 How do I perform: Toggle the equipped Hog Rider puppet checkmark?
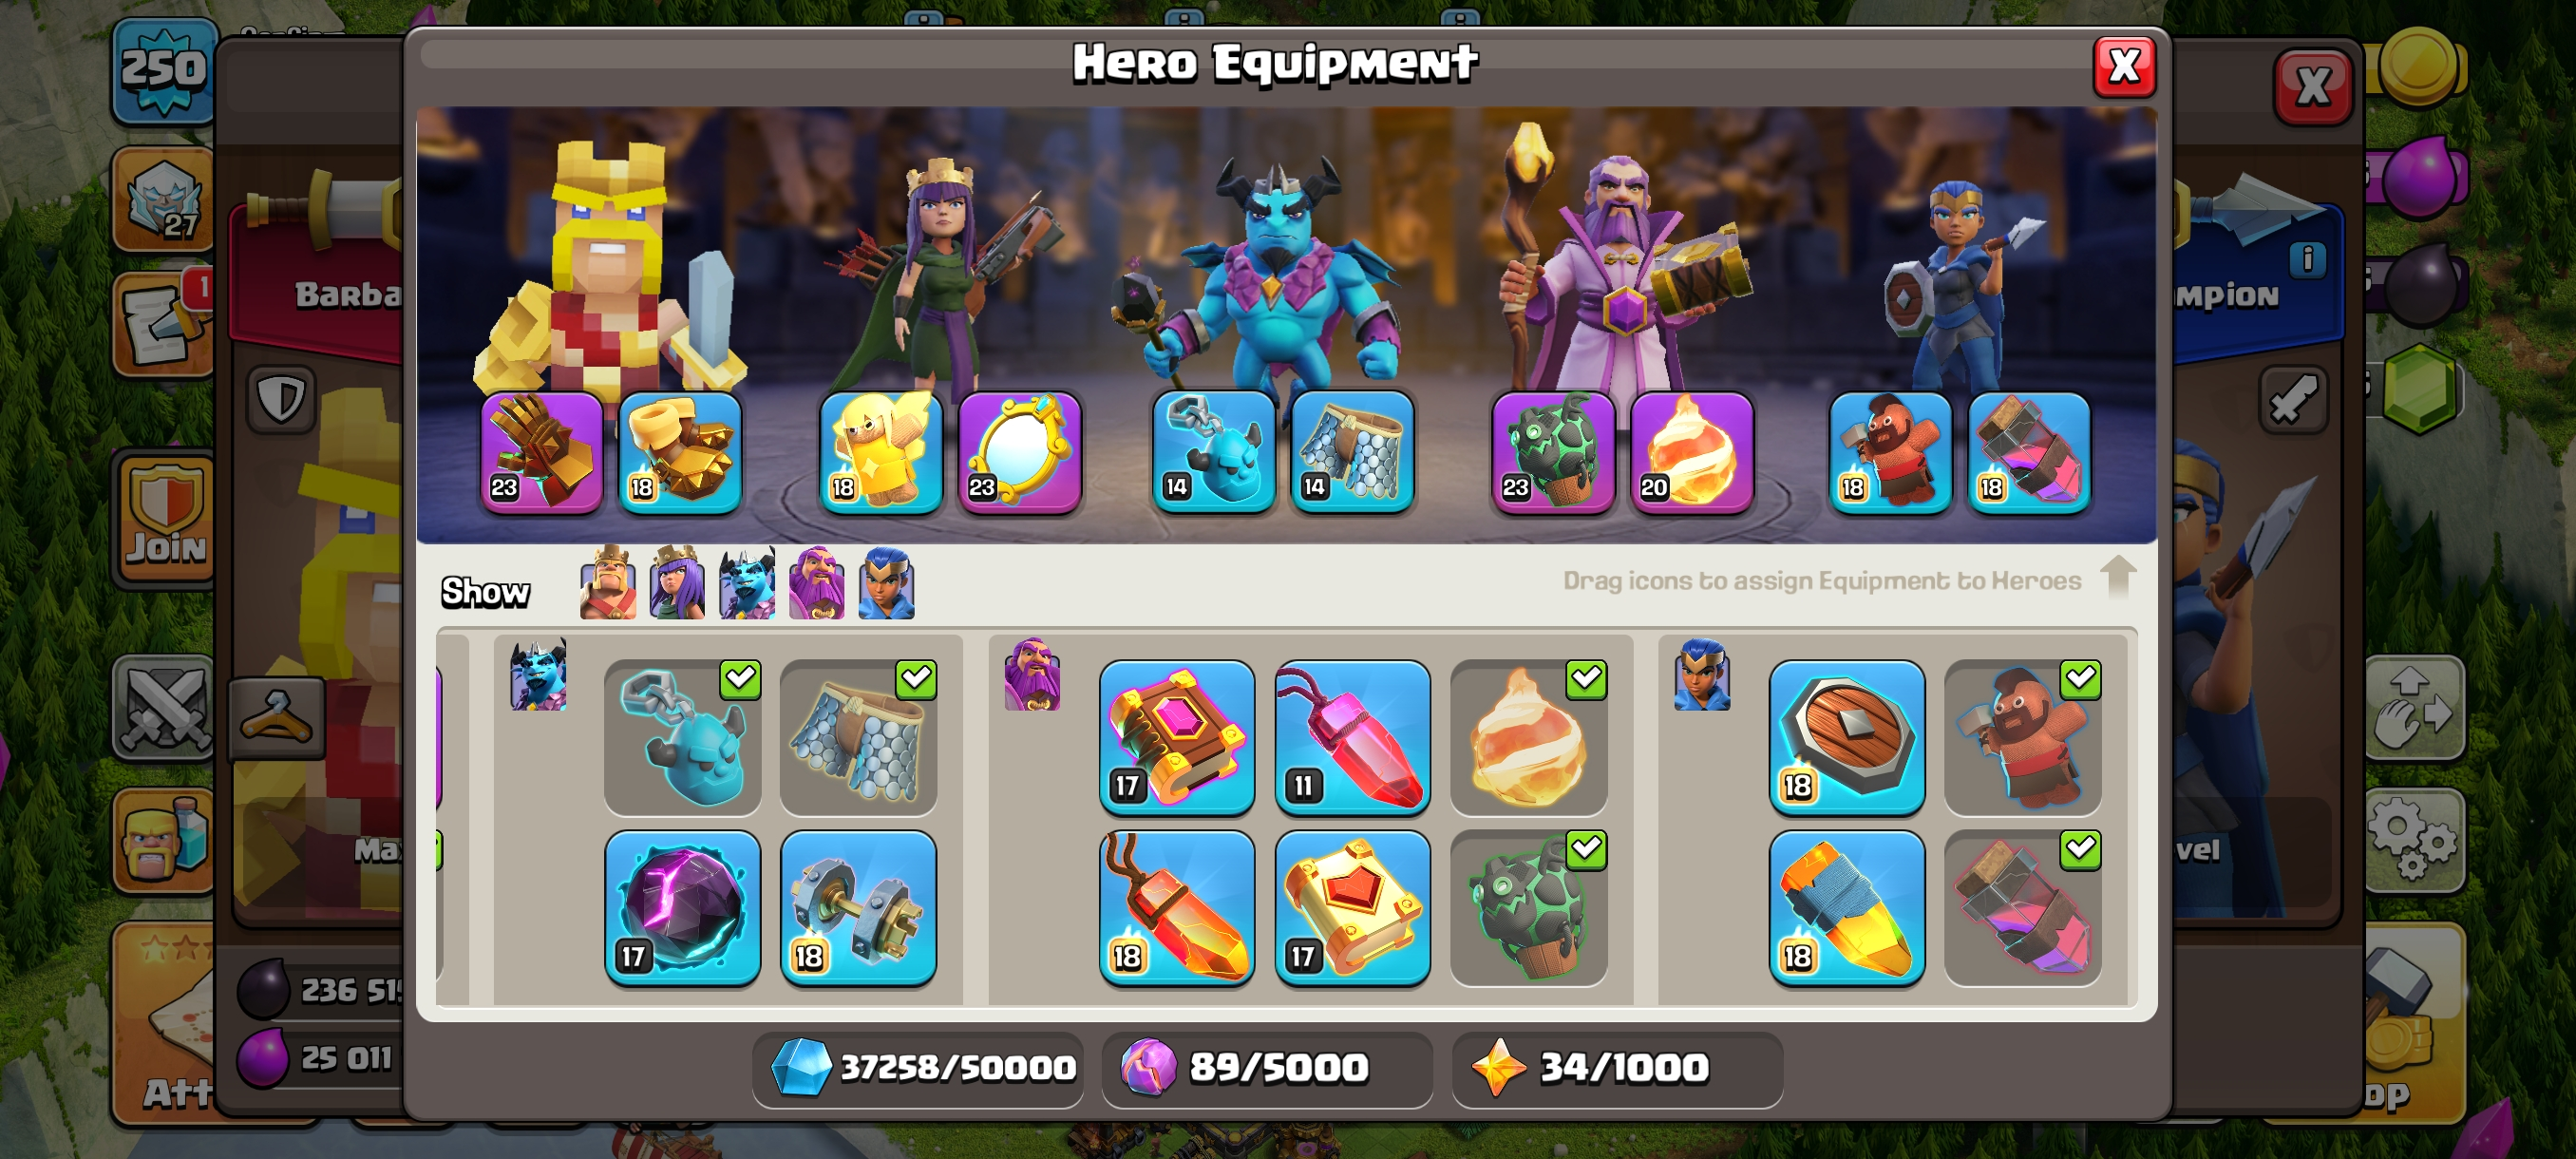pyautogui.click(x=2022, y=737)
